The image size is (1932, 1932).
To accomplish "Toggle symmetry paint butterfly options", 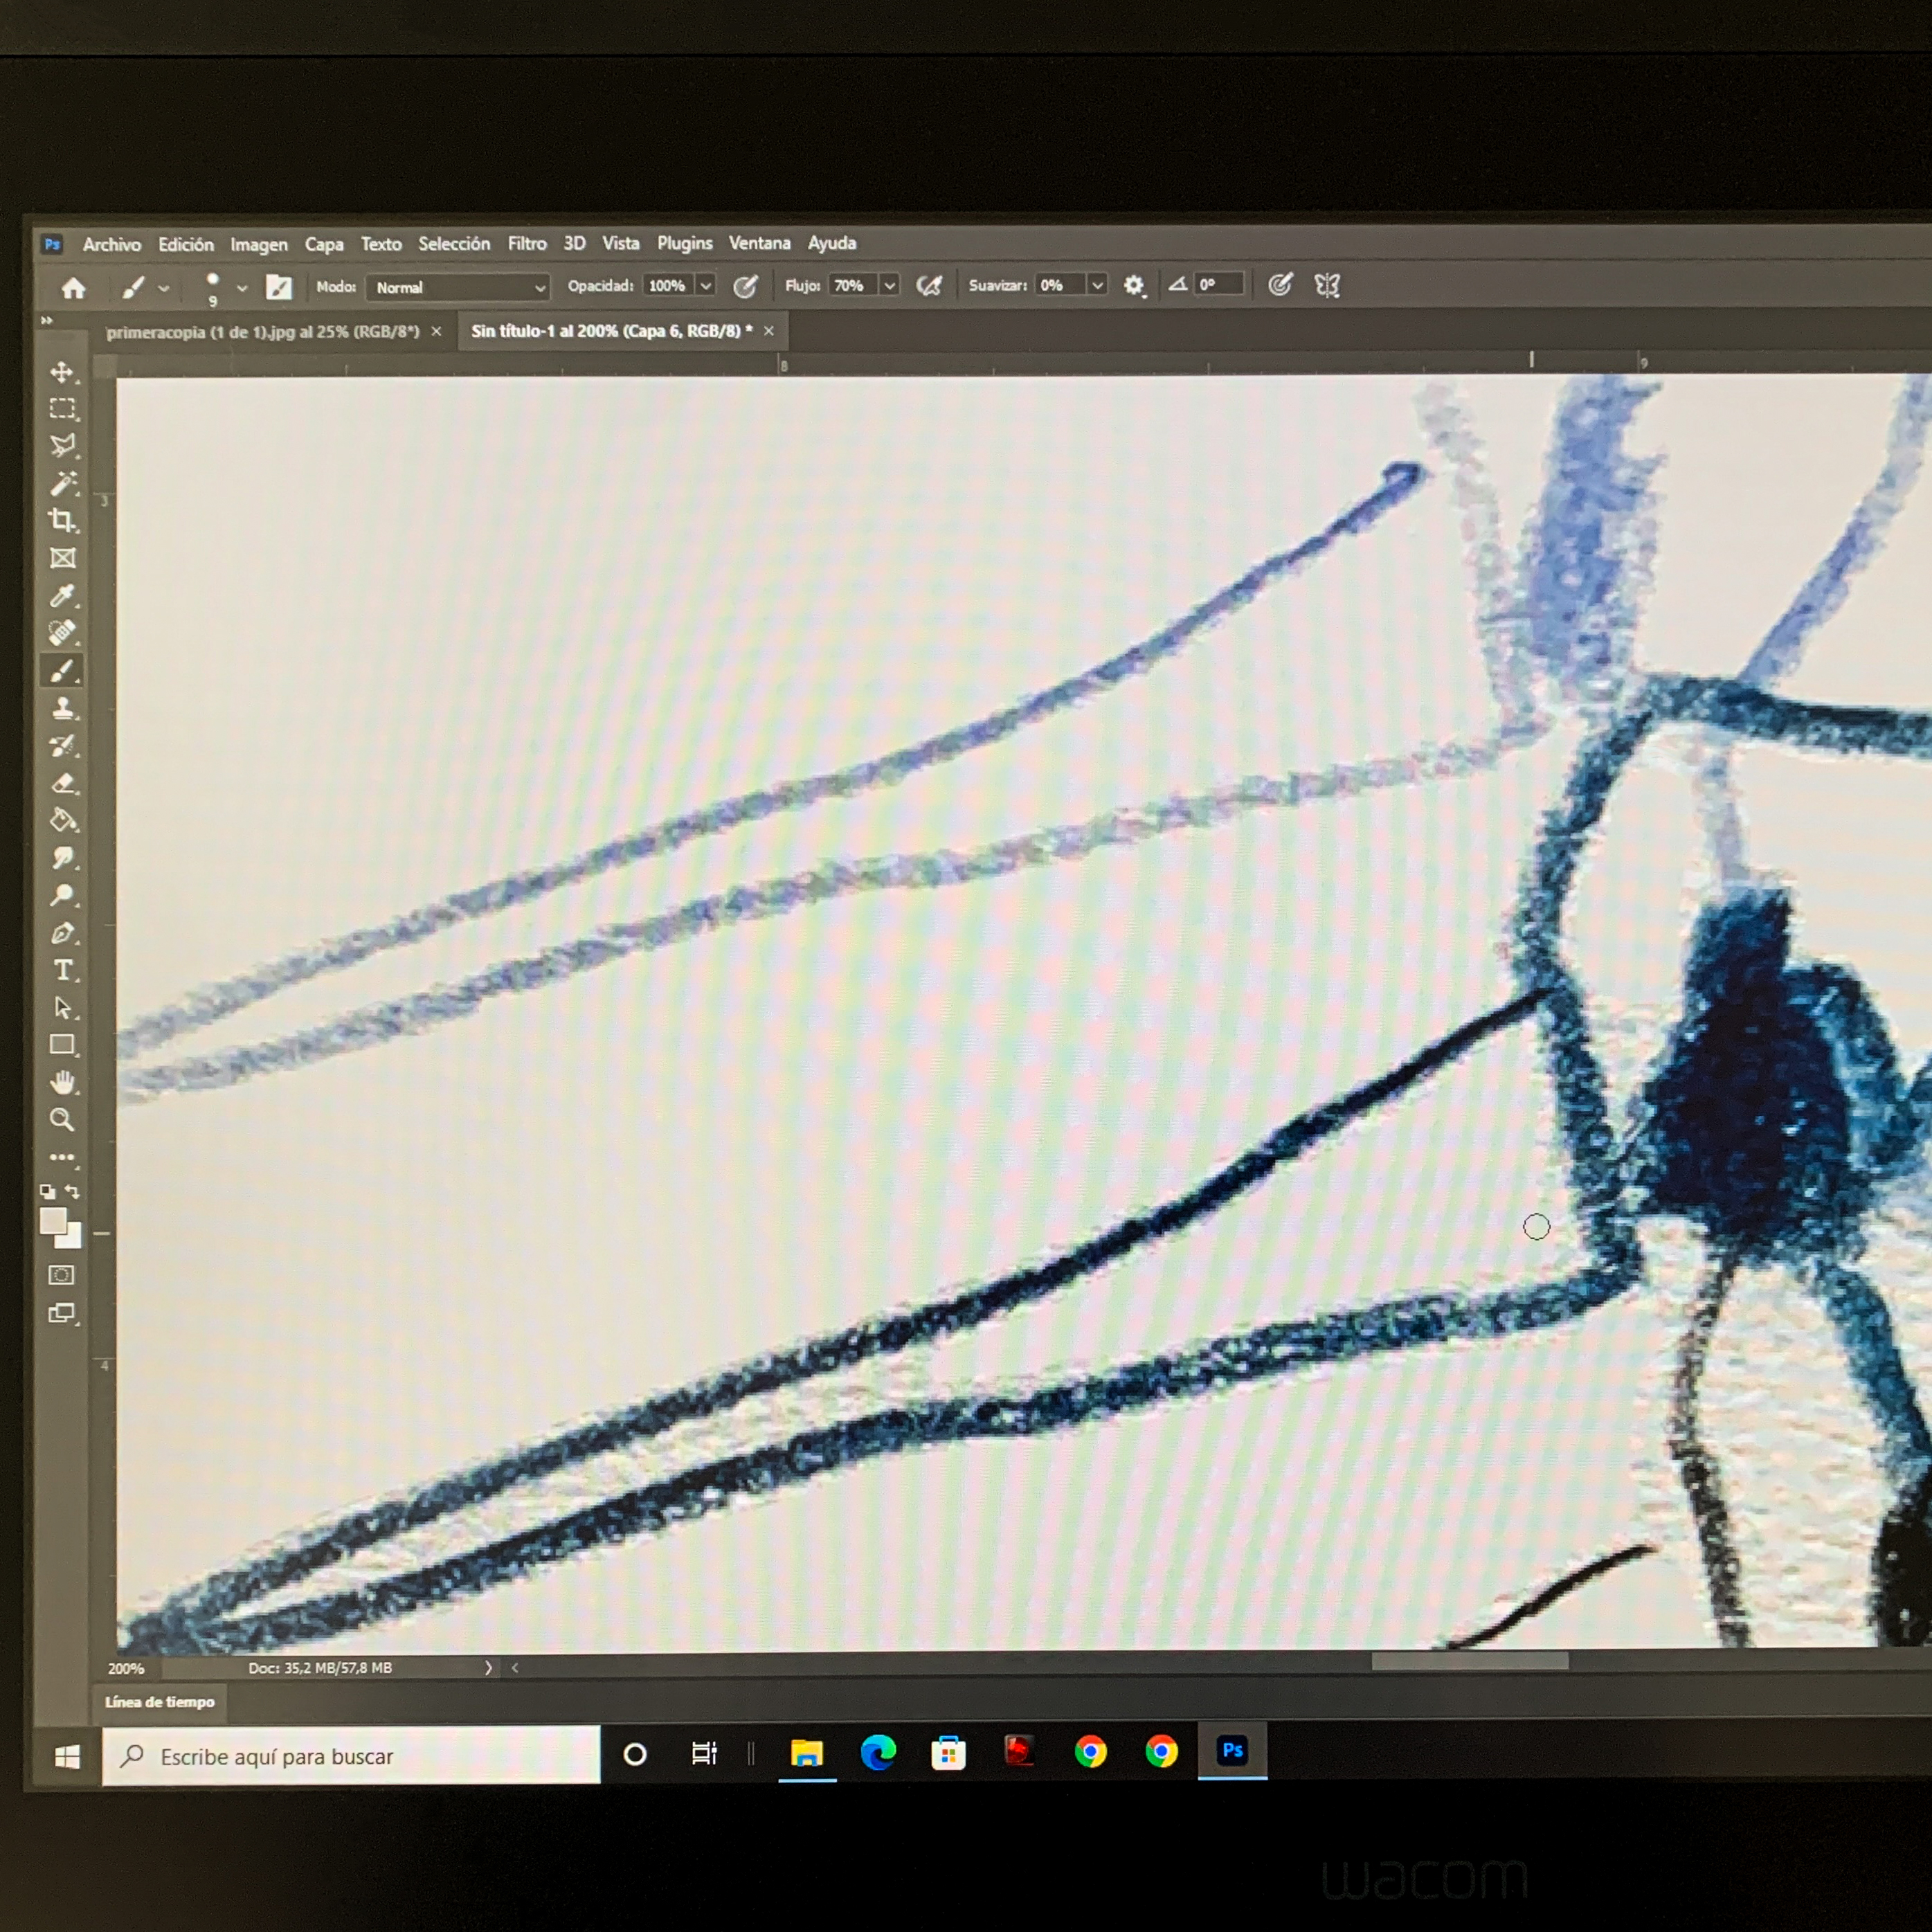I will pos(1327,285).
